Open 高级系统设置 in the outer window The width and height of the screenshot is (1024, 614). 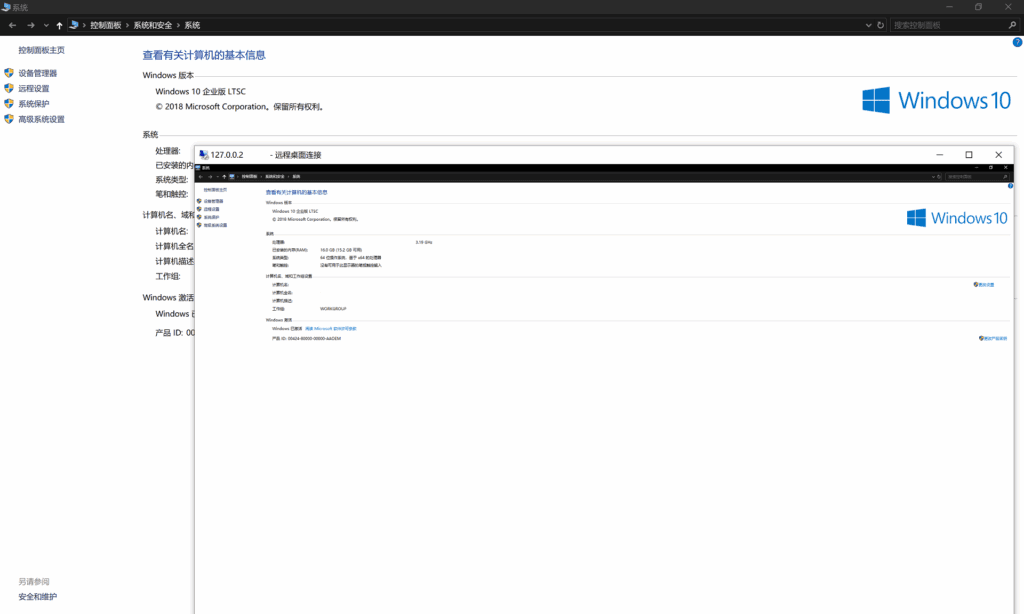pyautogui.click(x=41, y=119)
